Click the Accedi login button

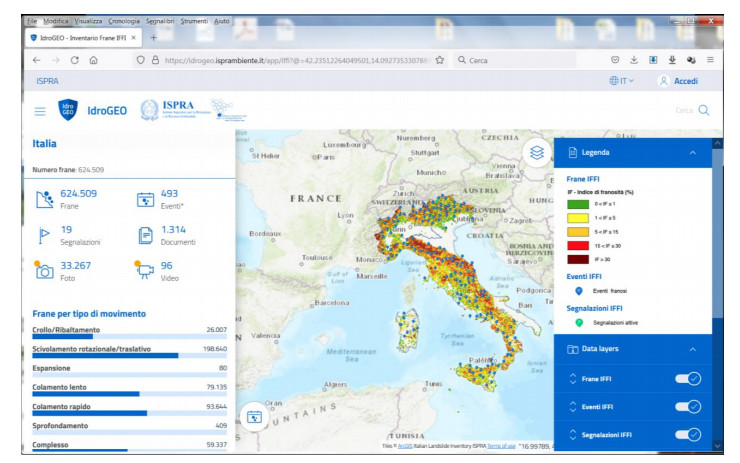678,81
